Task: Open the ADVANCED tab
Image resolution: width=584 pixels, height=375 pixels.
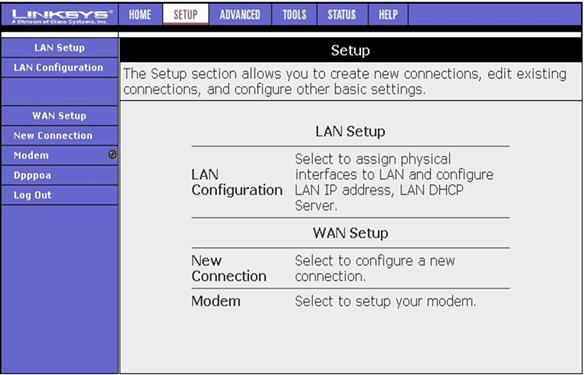Action: (240, 15)
